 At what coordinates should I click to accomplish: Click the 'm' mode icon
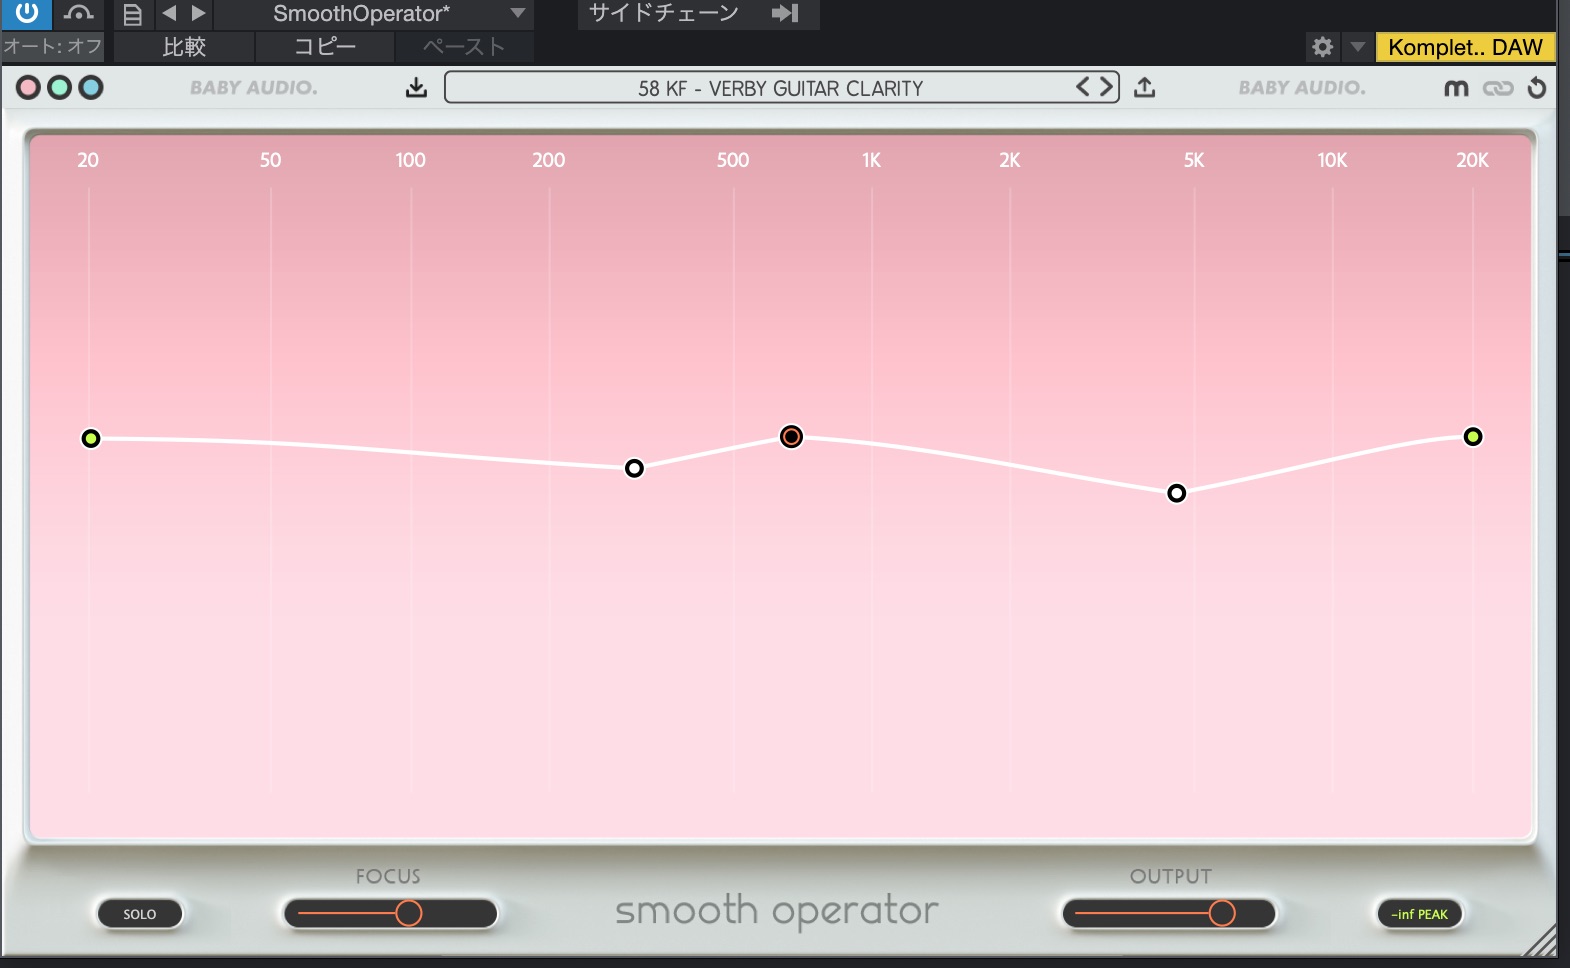[x=1456, y=88]
